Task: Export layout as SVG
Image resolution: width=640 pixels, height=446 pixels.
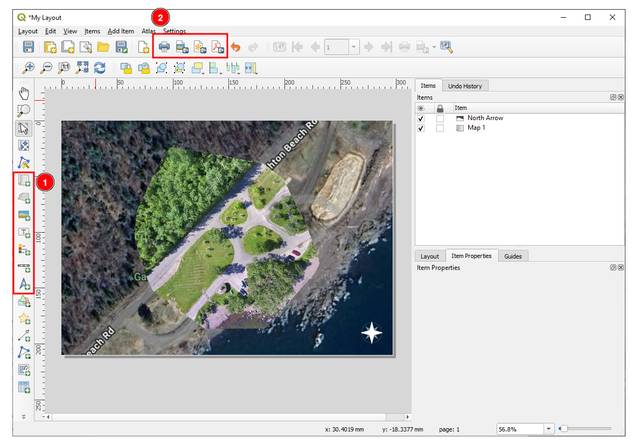Action: pos(200,47)
